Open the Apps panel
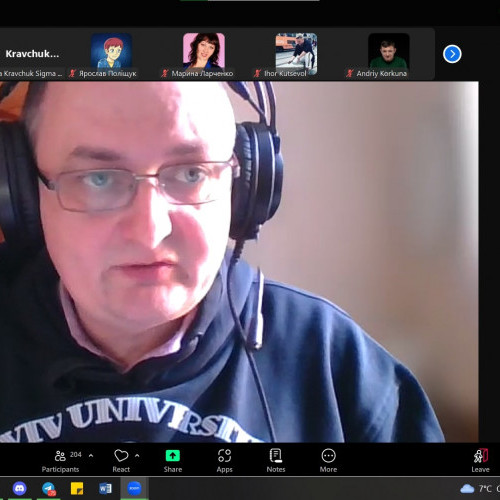500x500 pixels. 224,461
